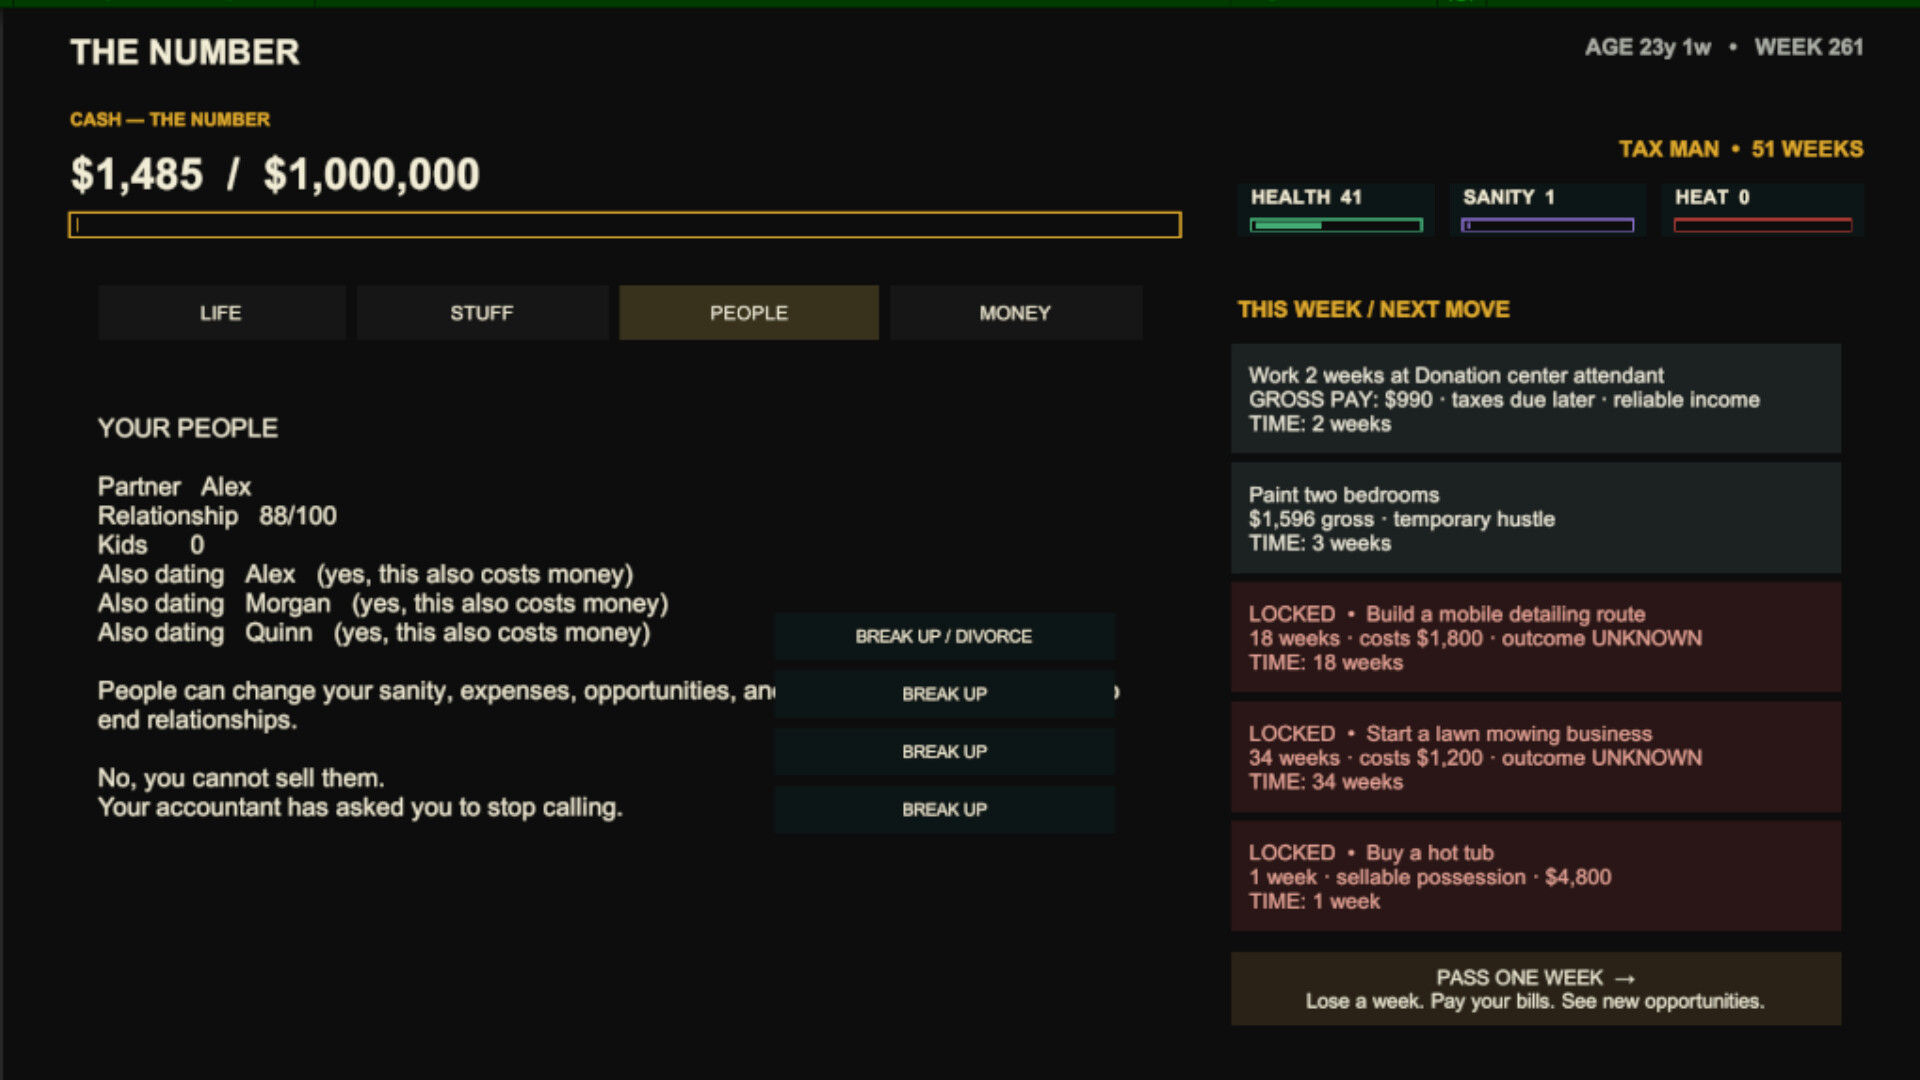
Task: Open the LIFE tab
Action: (x=221, y=313)
